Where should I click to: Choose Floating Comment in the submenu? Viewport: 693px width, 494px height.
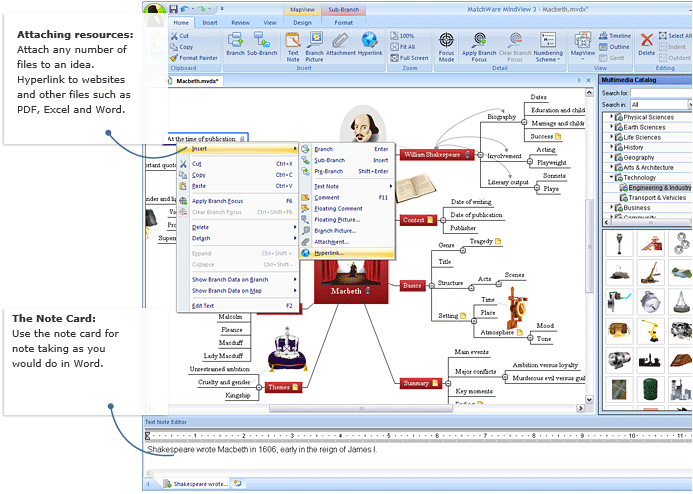(x=347, y=209)
